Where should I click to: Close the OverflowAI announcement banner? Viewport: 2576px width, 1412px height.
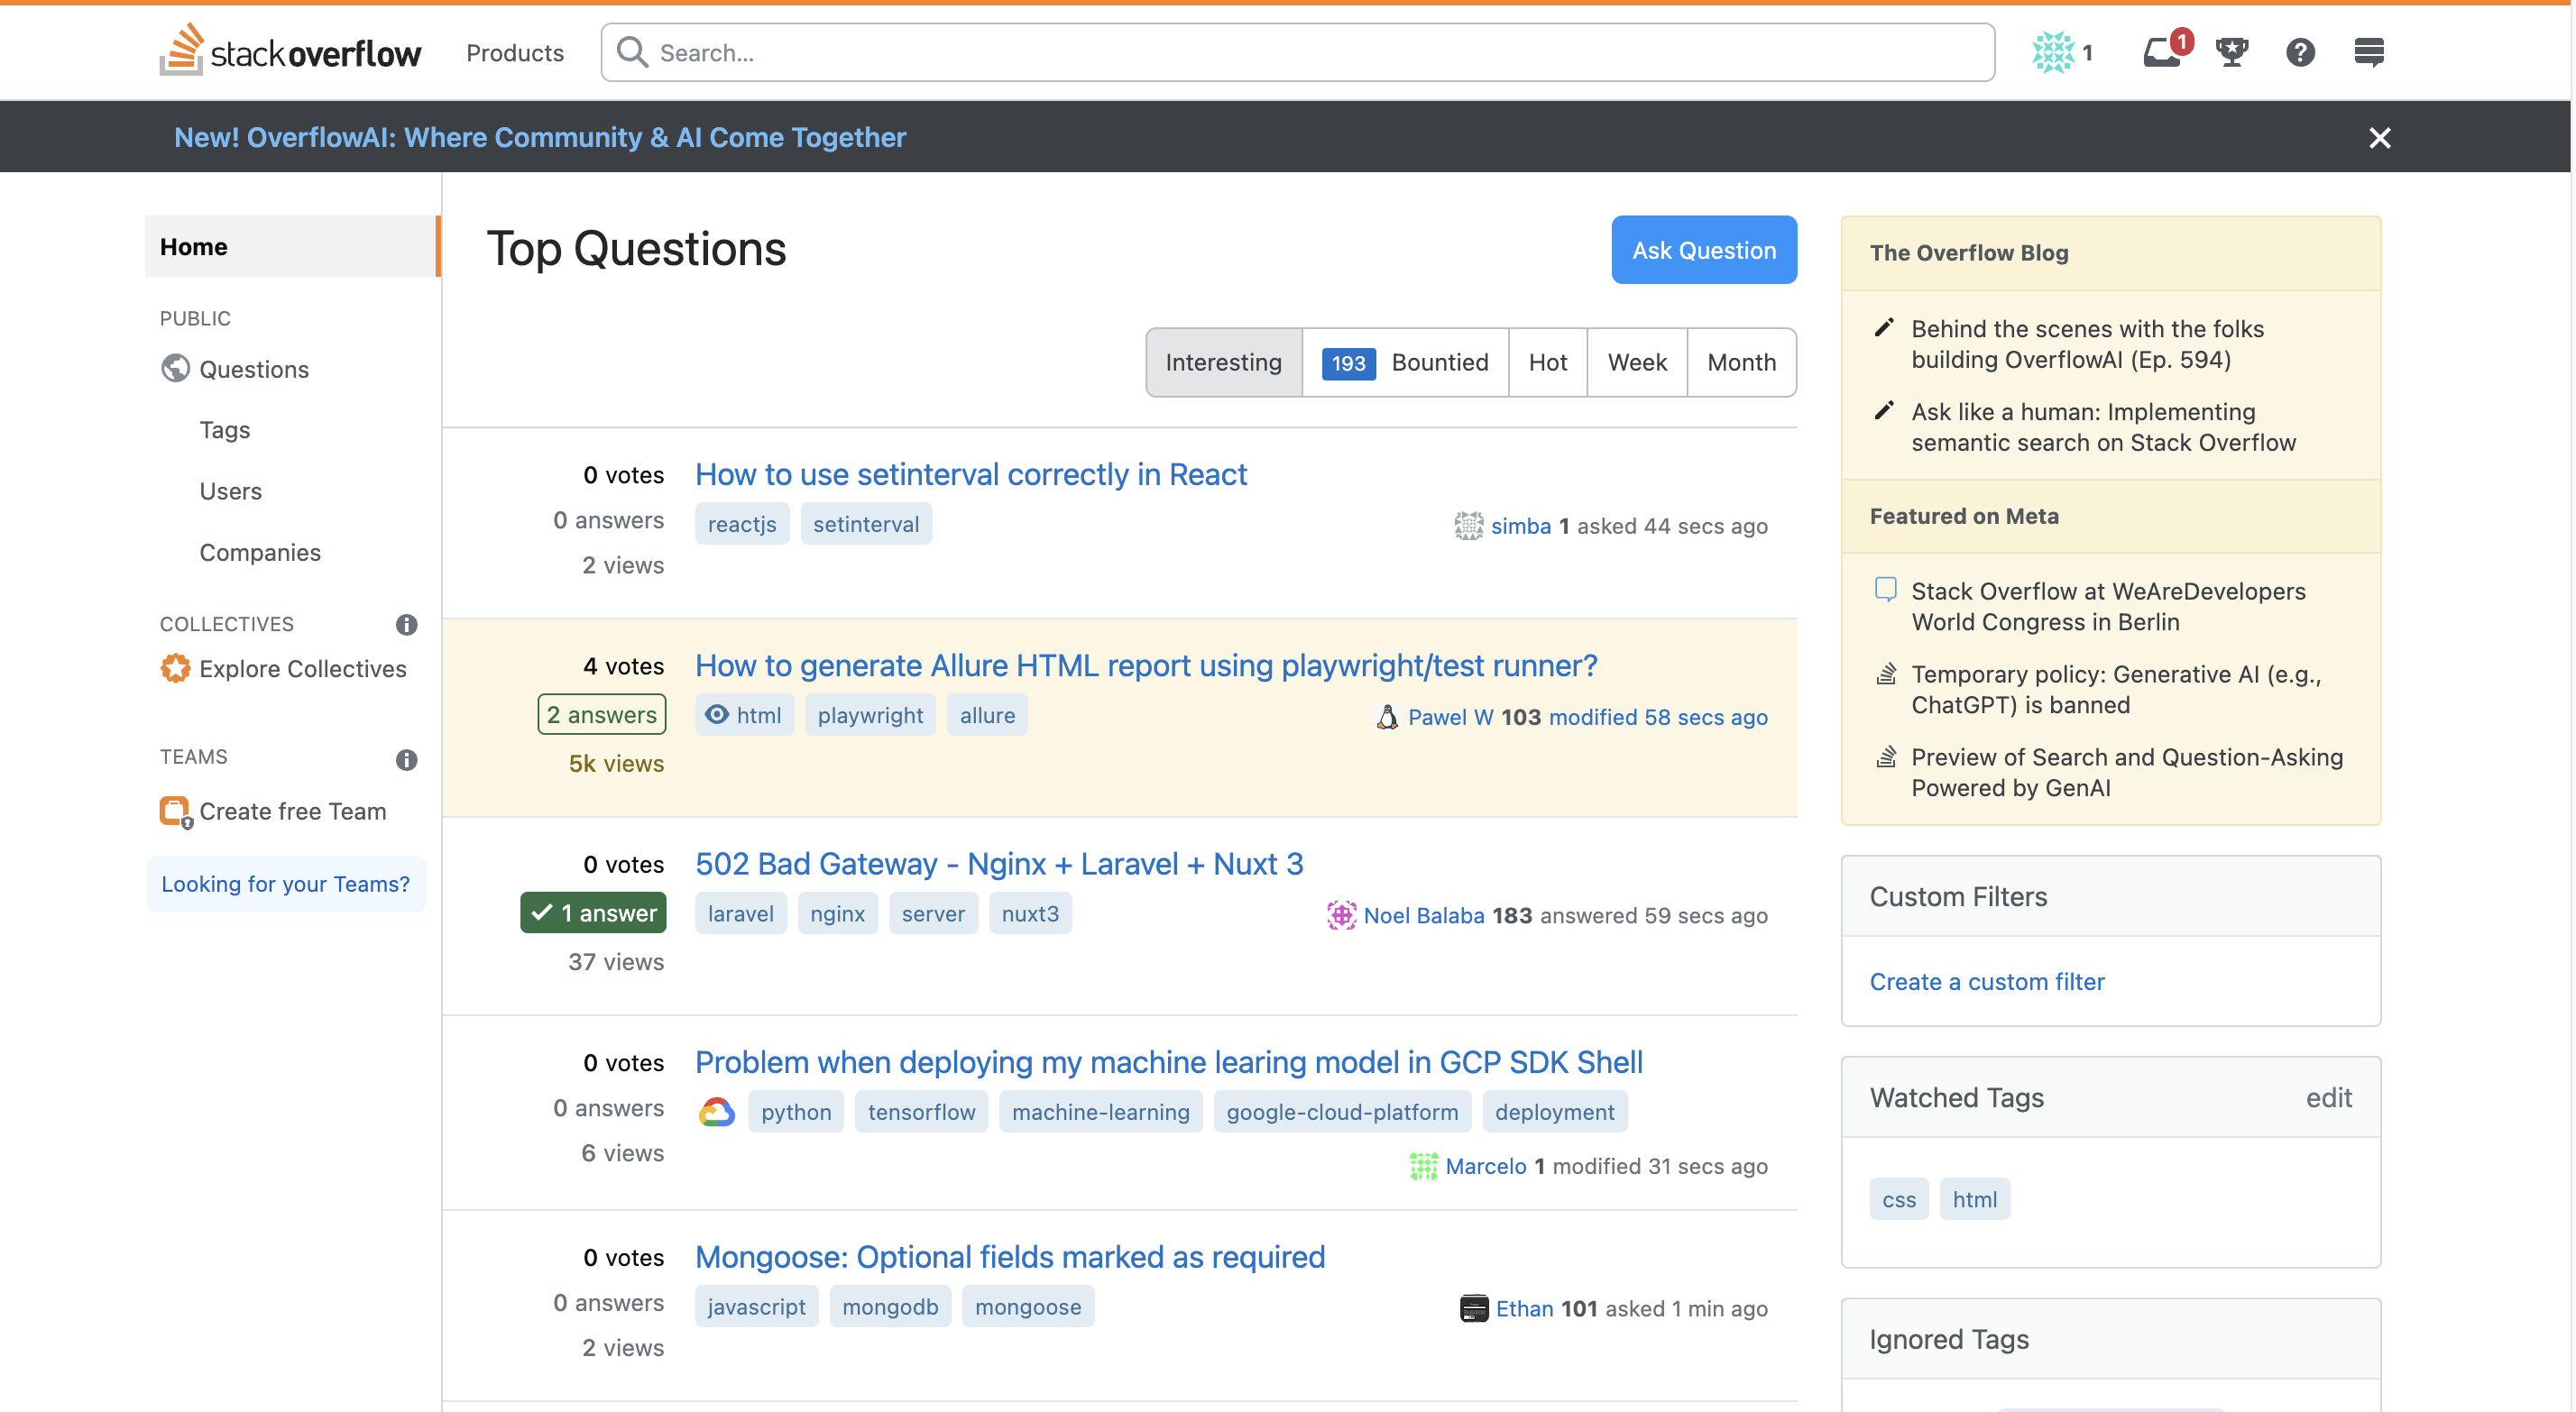(x=2380, y=137)
